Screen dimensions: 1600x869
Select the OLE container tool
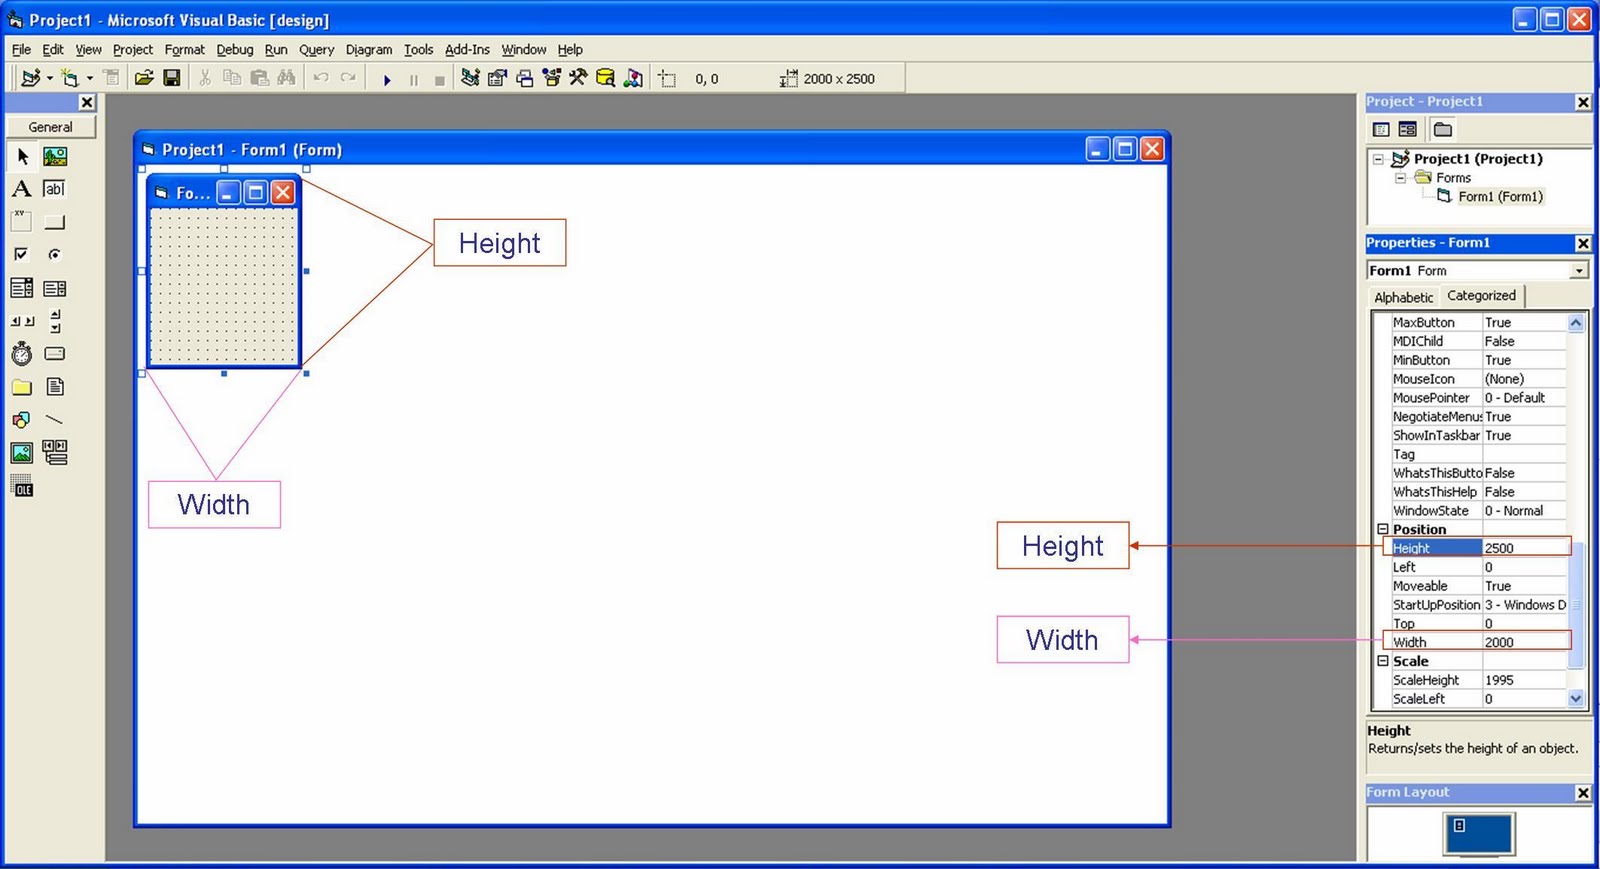point(22,486)
